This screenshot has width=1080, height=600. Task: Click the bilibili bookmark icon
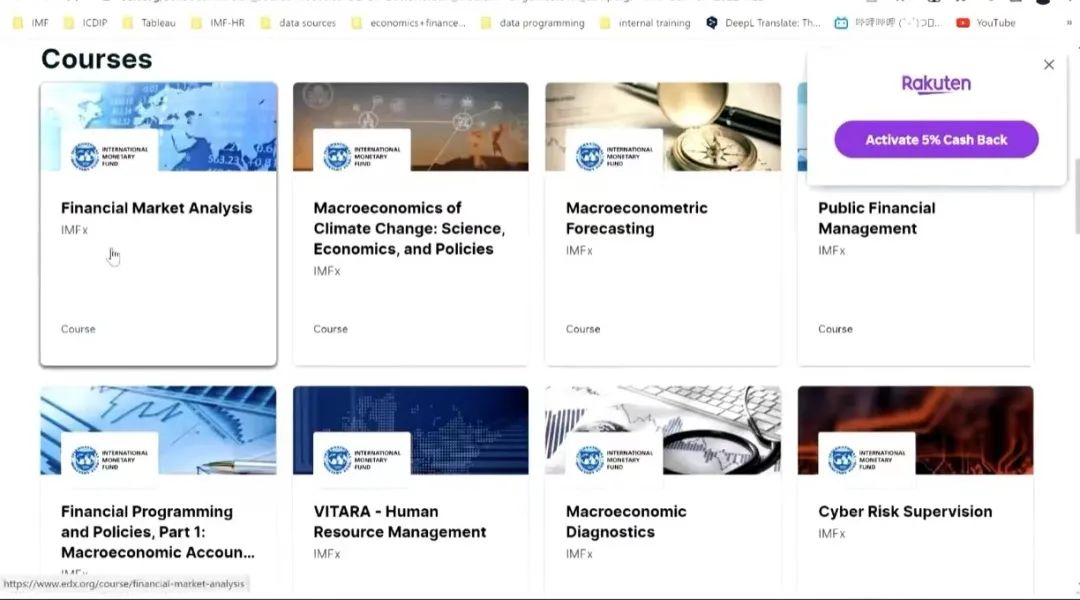841,23
